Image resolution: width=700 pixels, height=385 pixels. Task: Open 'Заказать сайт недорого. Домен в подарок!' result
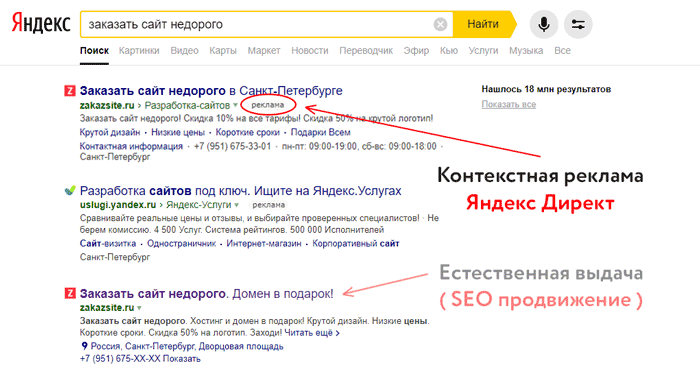point(207,293)
